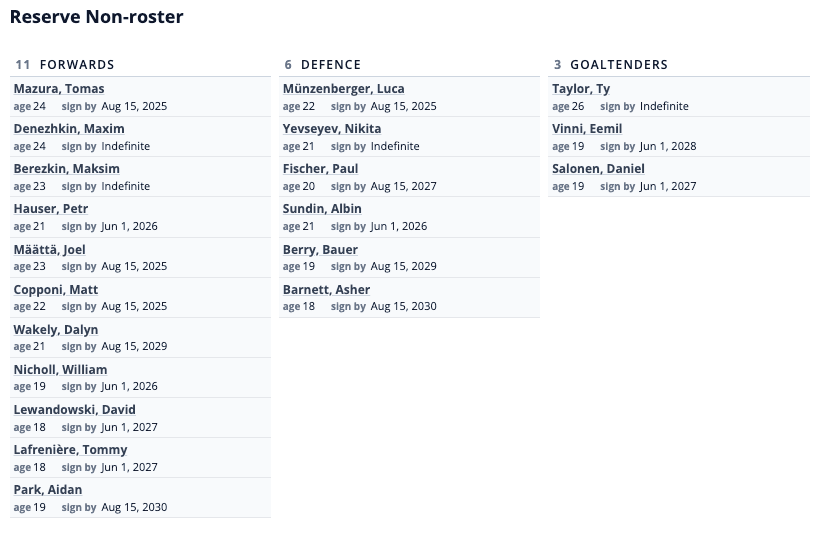Open Albin Sundin's player page
The height and width of the screenshot is (535, 819).
pyautogui.click(x=322, y=209)
